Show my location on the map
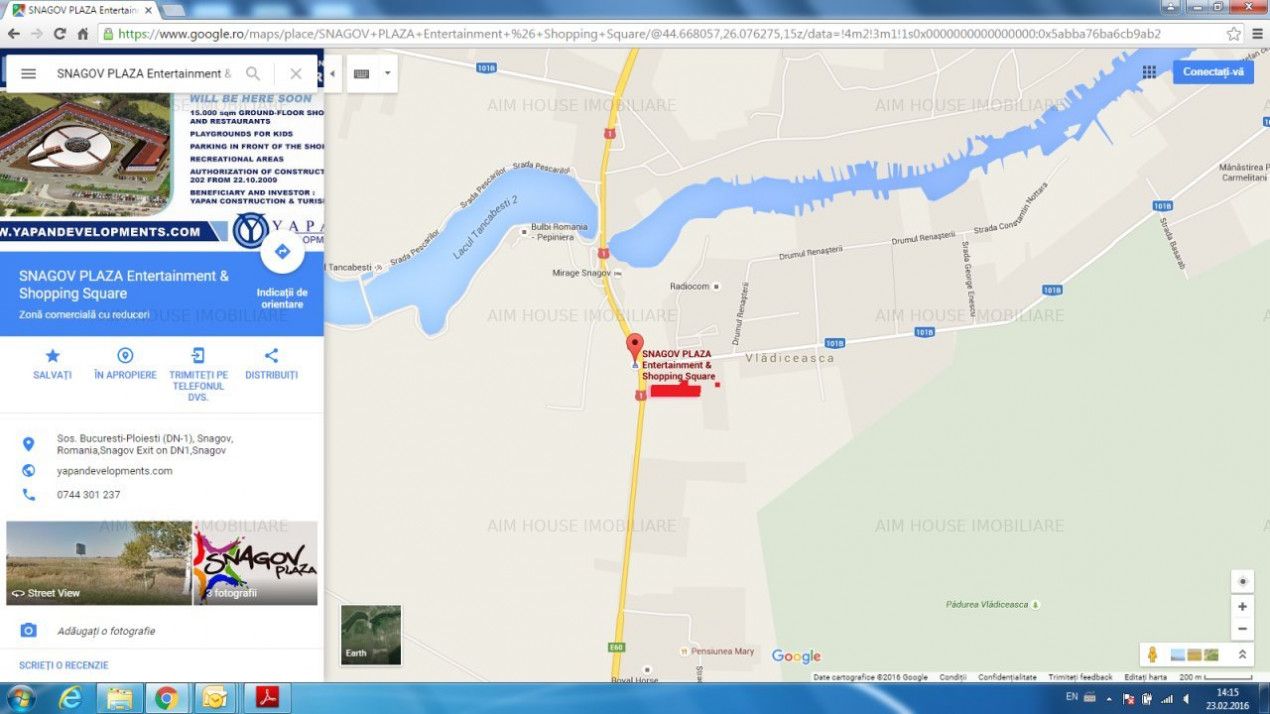Viewport: 1270px width, 714px height. point(1242,581)
